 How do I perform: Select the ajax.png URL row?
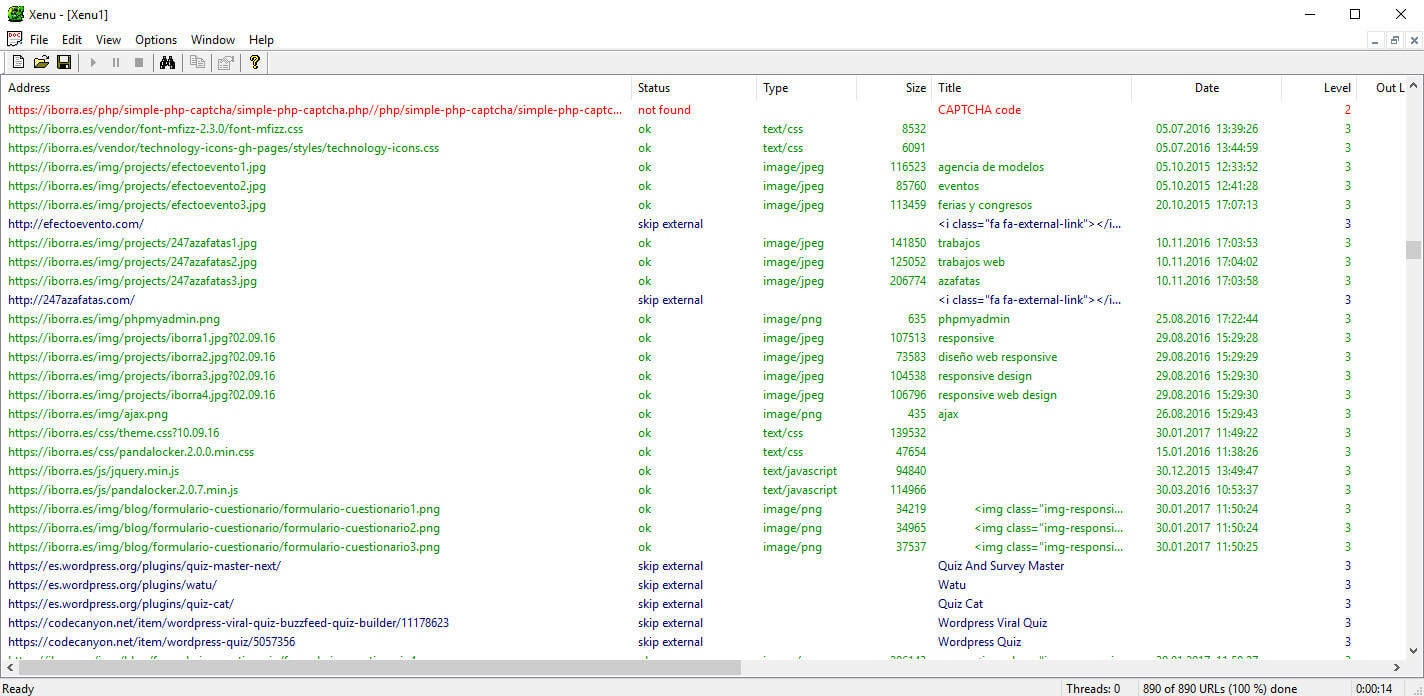88,414
